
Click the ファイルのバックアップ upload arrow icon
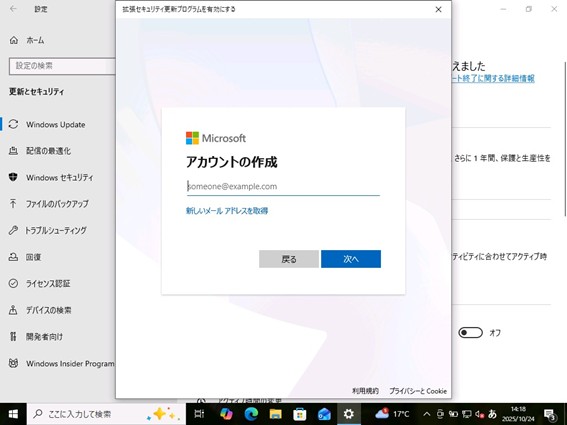pyautogui.click(x=13, y=204)
